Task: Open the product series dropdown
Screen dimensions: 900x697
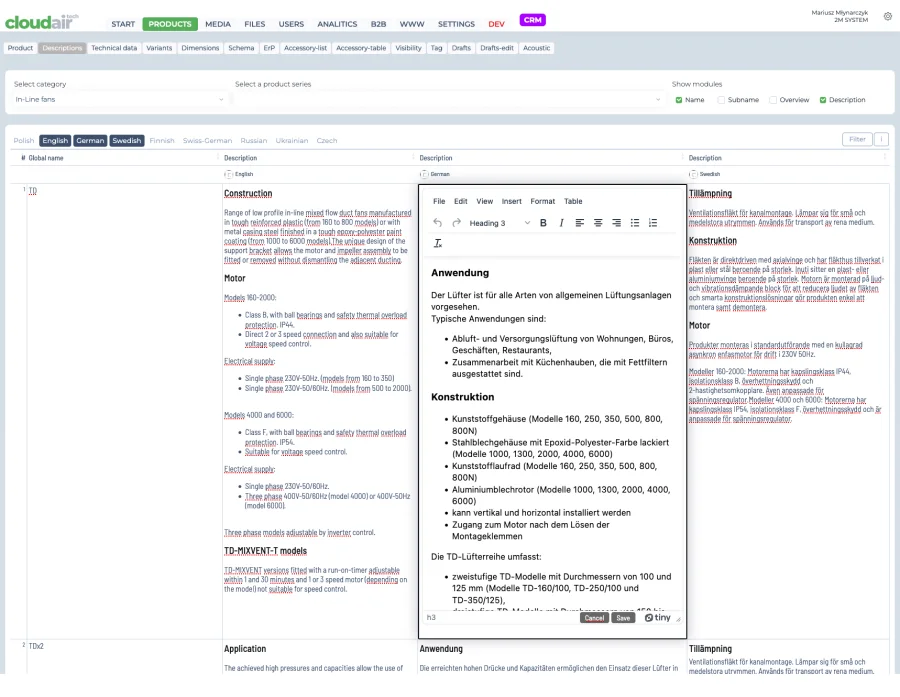Action: point(448,99)
